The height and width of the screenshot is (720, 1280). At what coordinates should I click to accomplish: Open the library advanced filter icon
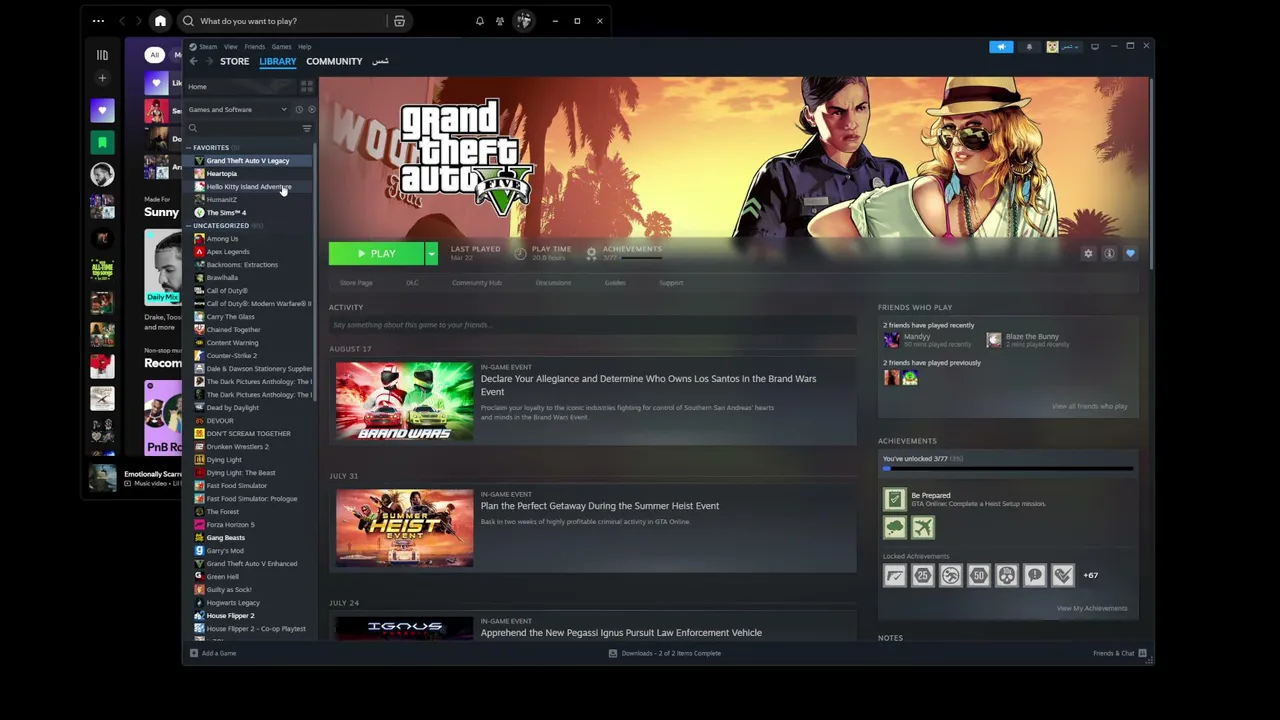coord(307,128)
